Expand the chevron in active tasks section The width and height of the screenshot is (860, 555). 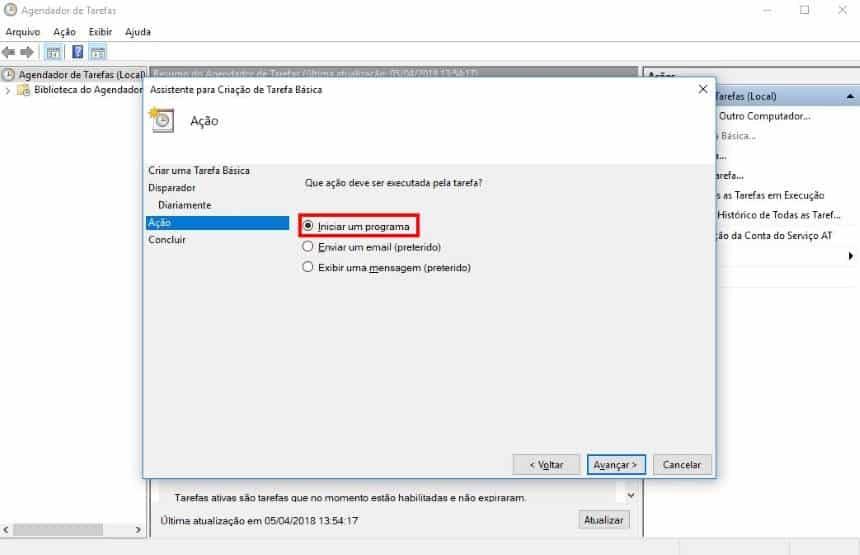click(x=631, y=495)
